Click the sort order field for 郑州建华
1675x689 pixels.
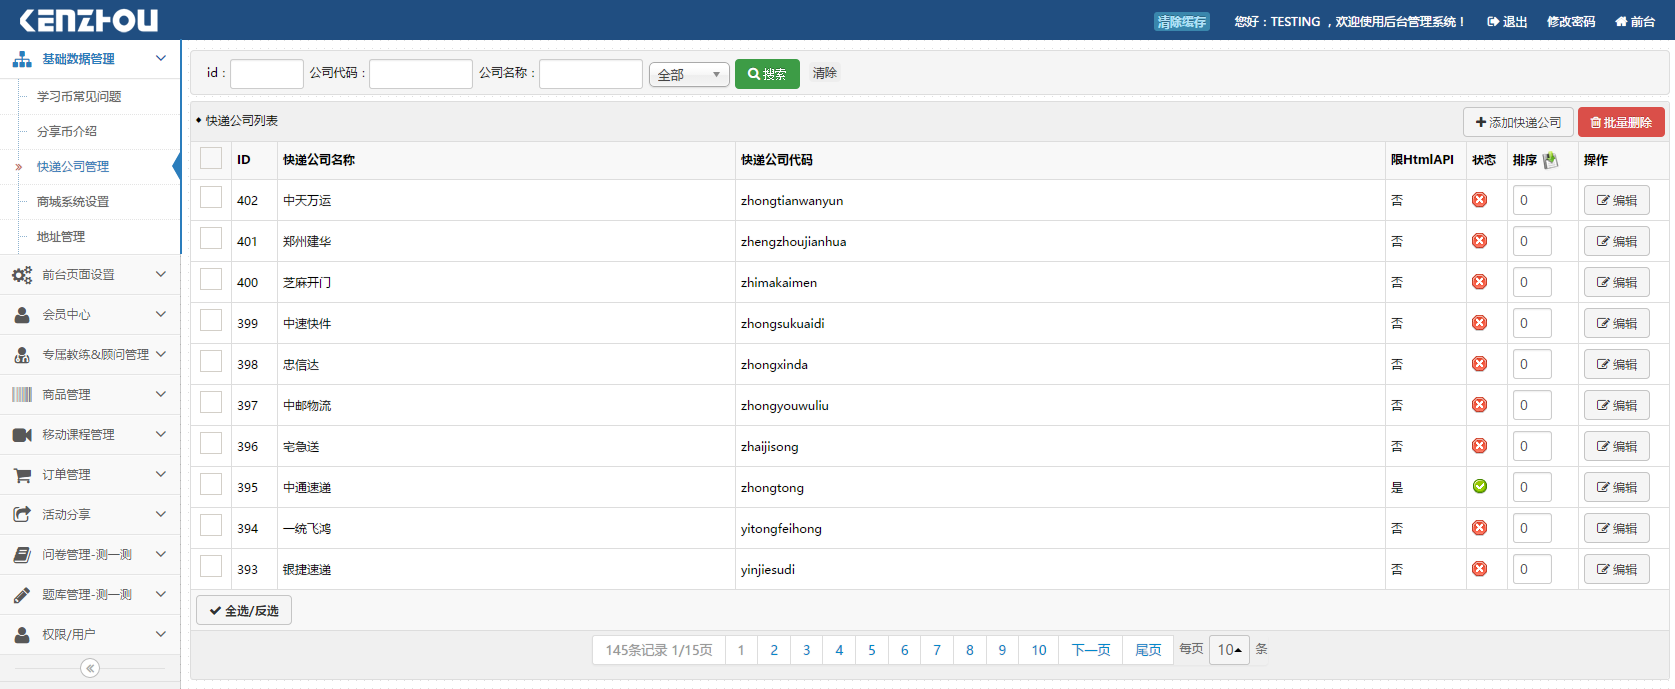[x=1532, y=241]
